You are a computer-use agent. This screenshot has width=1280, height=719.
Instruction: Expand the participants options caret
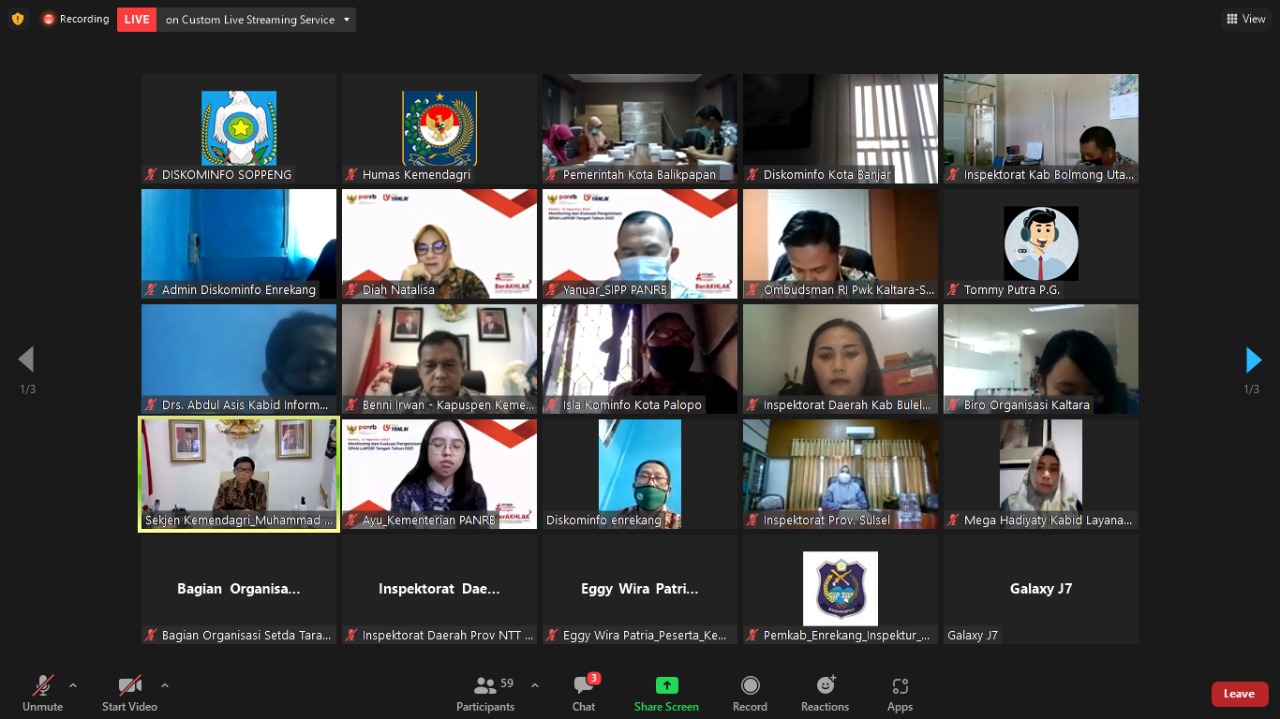pos(535,685)
